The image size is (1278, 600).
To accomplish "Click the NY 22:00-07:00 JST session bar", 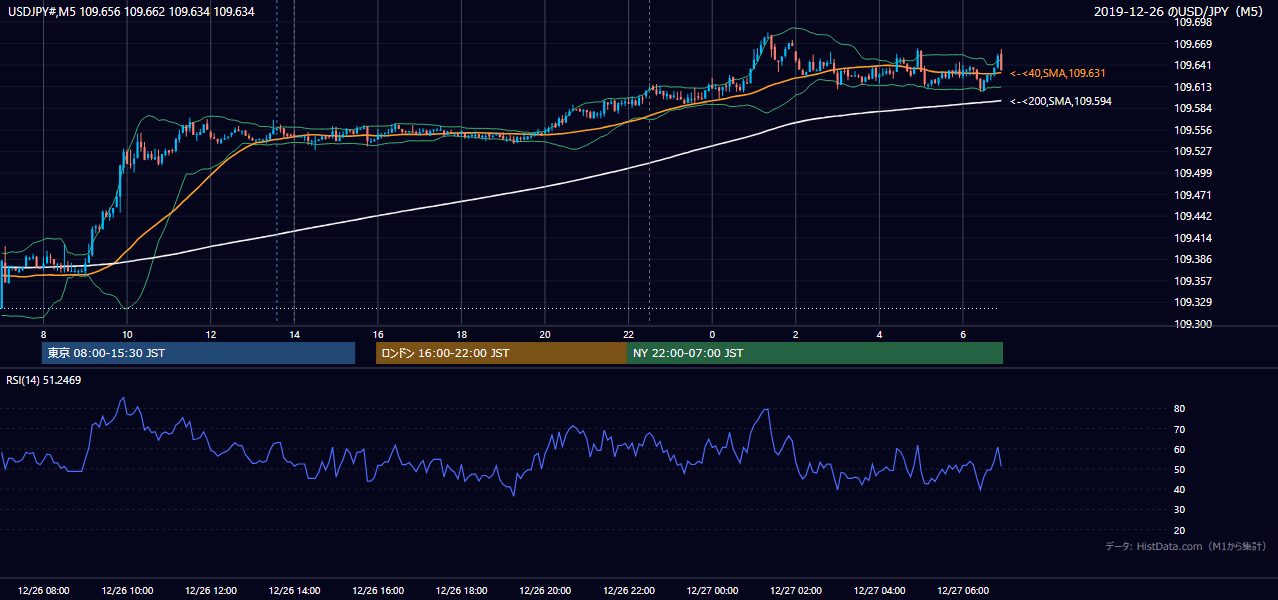I will 815,353.
